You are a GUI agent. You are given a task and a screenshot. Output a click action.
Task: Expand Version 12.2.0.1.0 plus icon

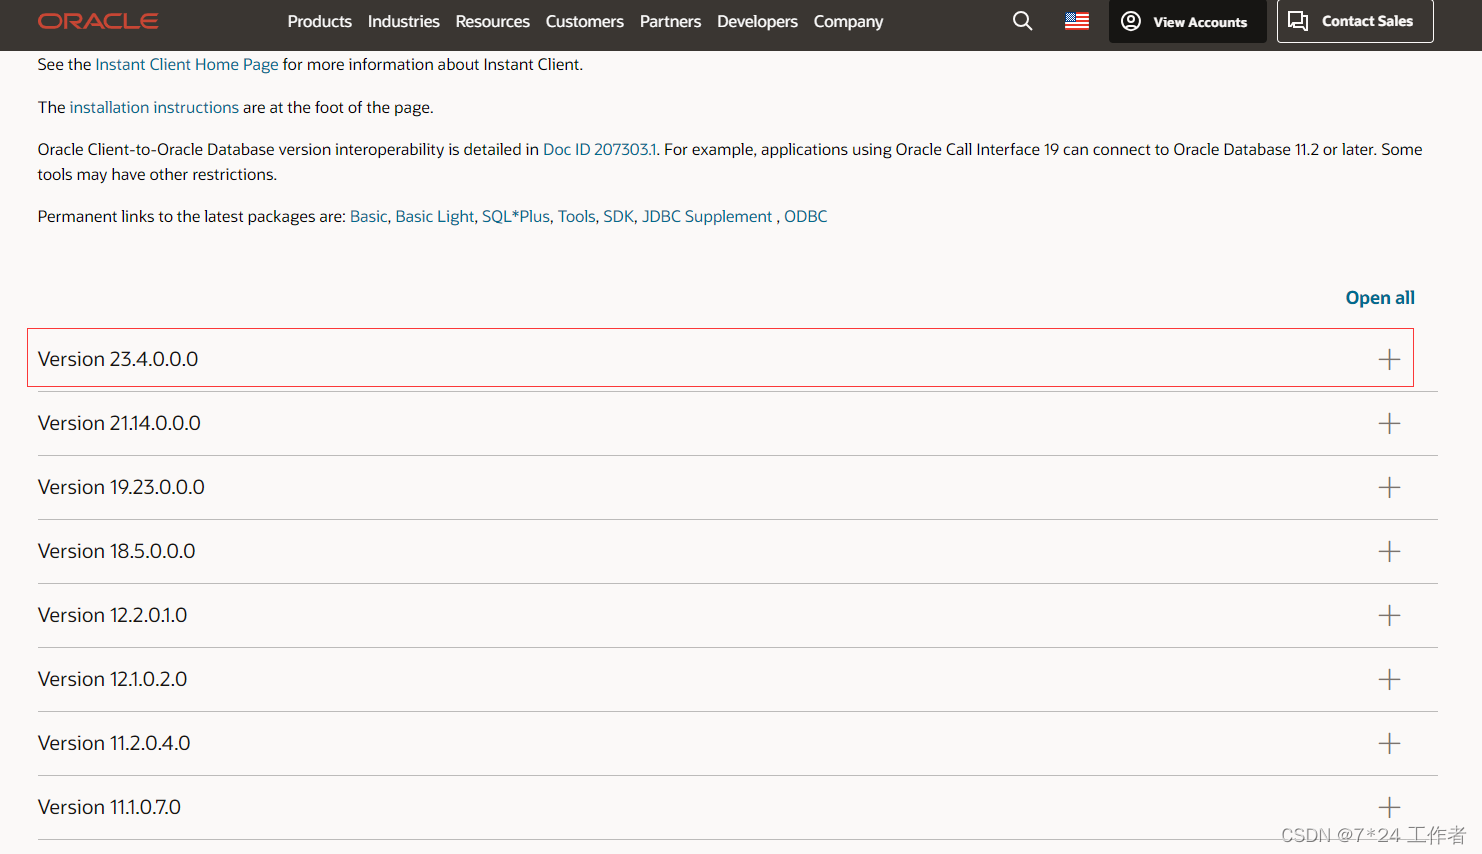pyautogui.click(x=1389, y=615)
